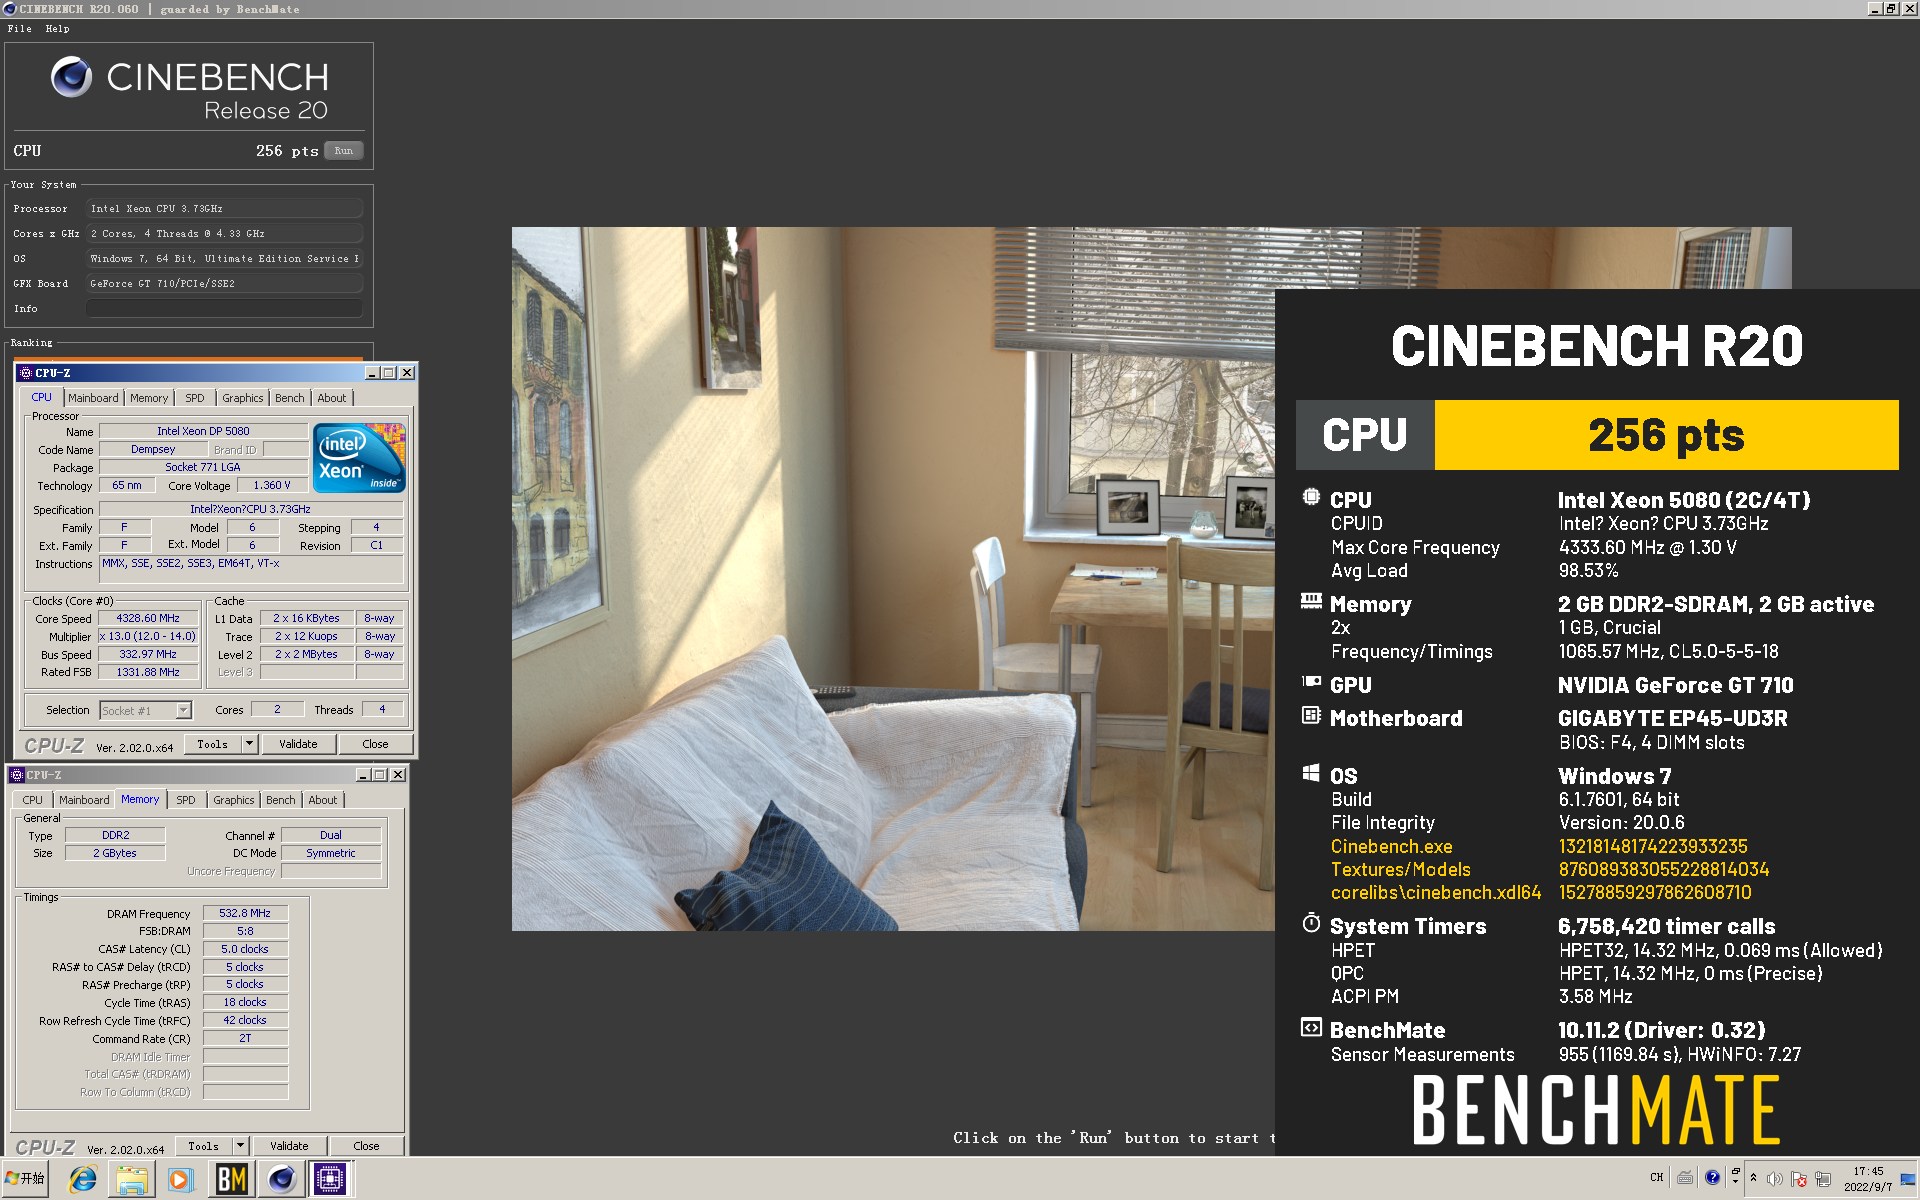Image resolution: width=1920 pixels, height=1200 pixels.
Task: Open the network connection tray icon
Action: coord(1823,1179)
